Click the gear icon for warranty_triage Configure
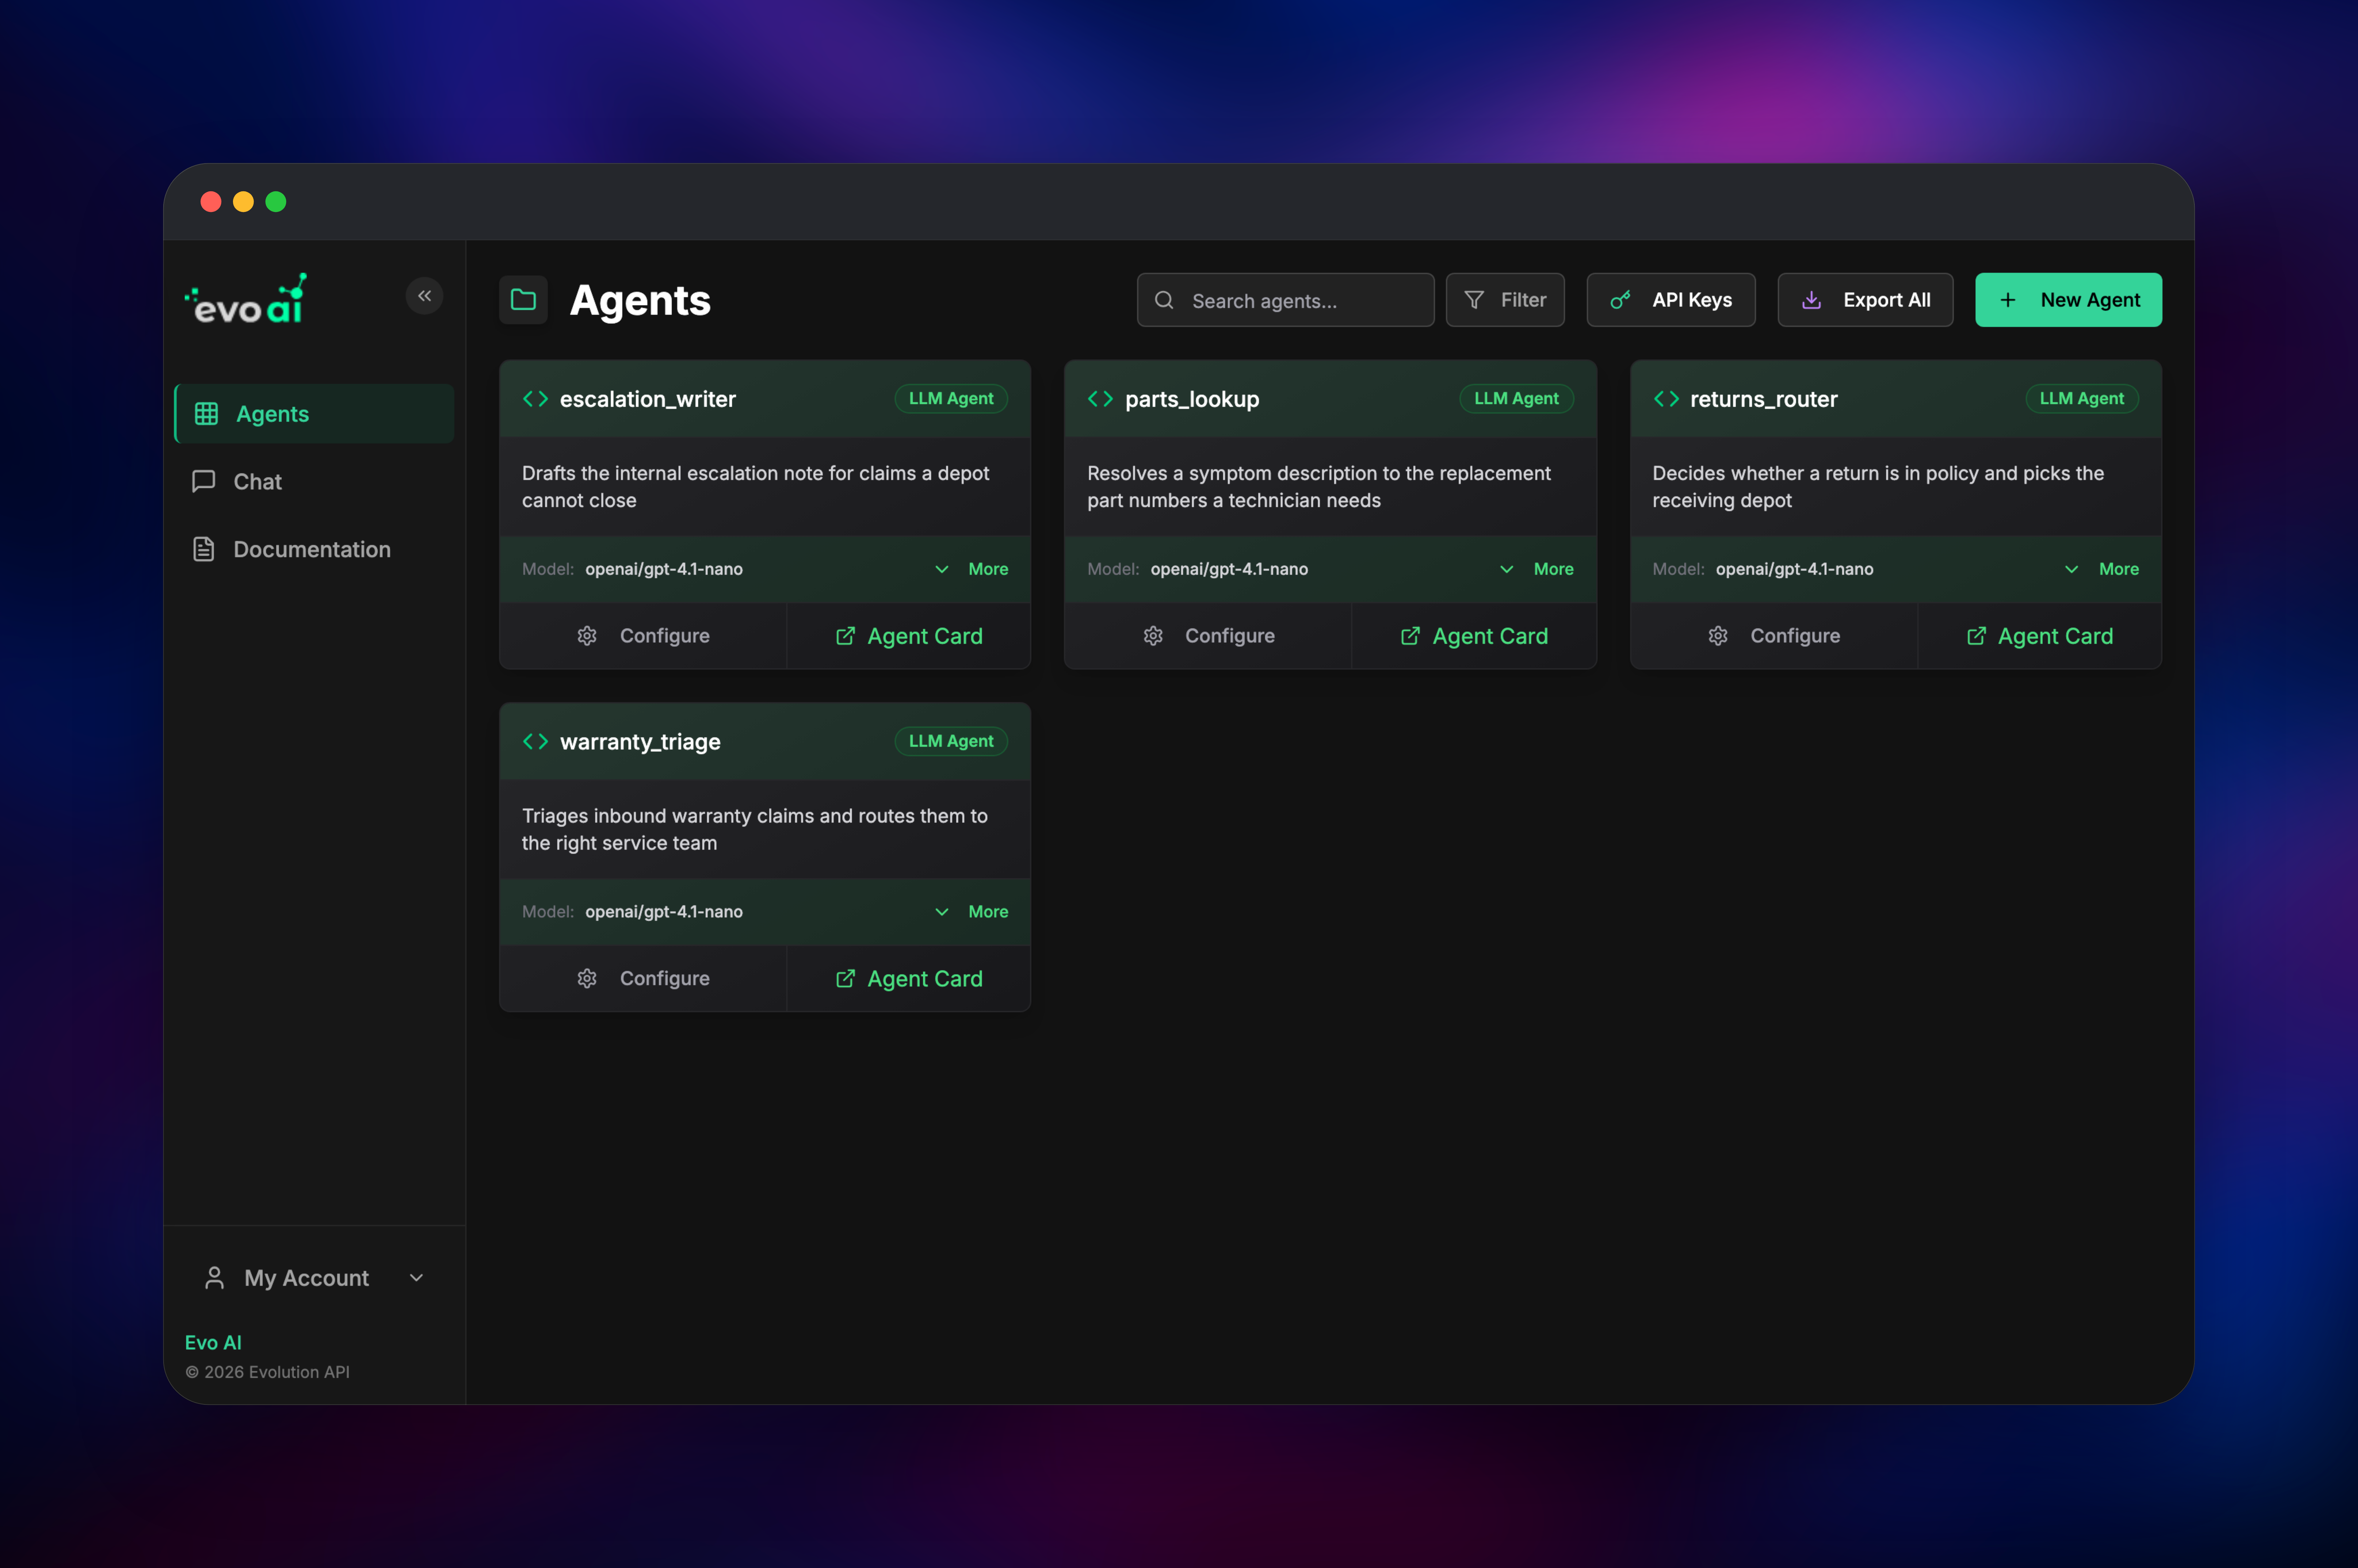 587,978
